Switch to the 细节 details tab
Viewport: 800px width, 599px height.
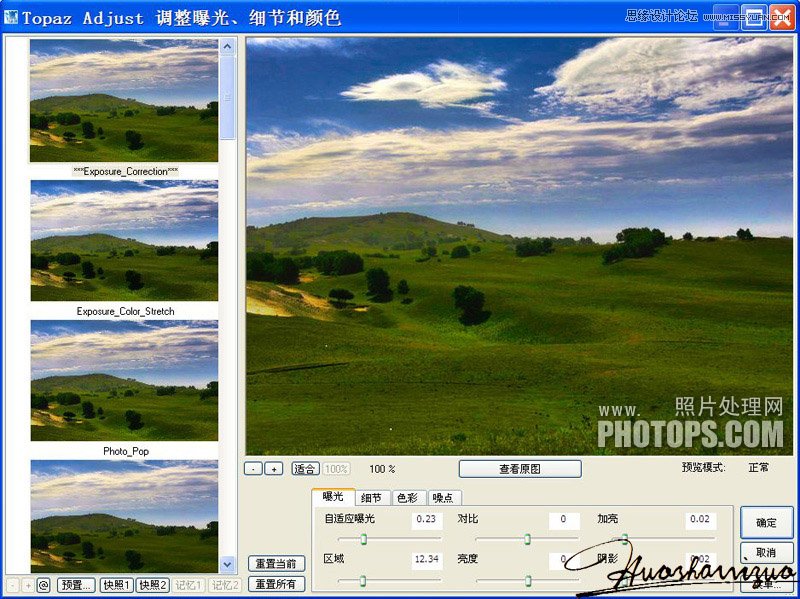371,497
